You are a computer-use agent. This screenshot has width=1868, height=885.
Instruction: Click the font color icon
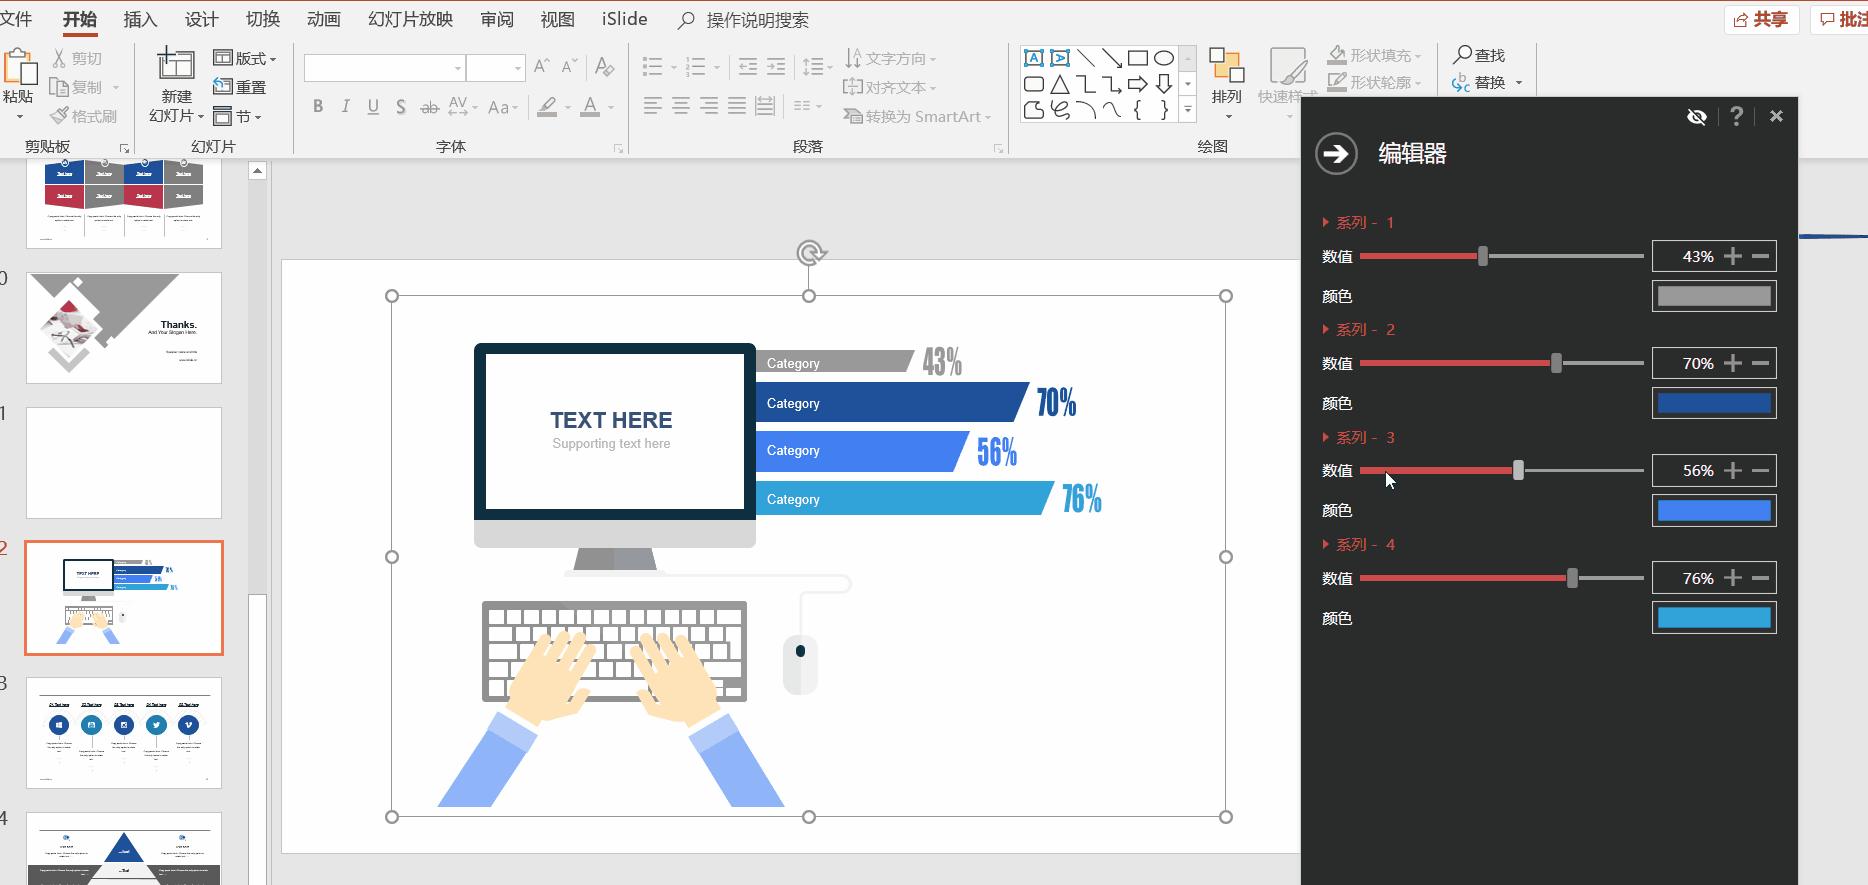pyautogui.click(x=590, y=107)
